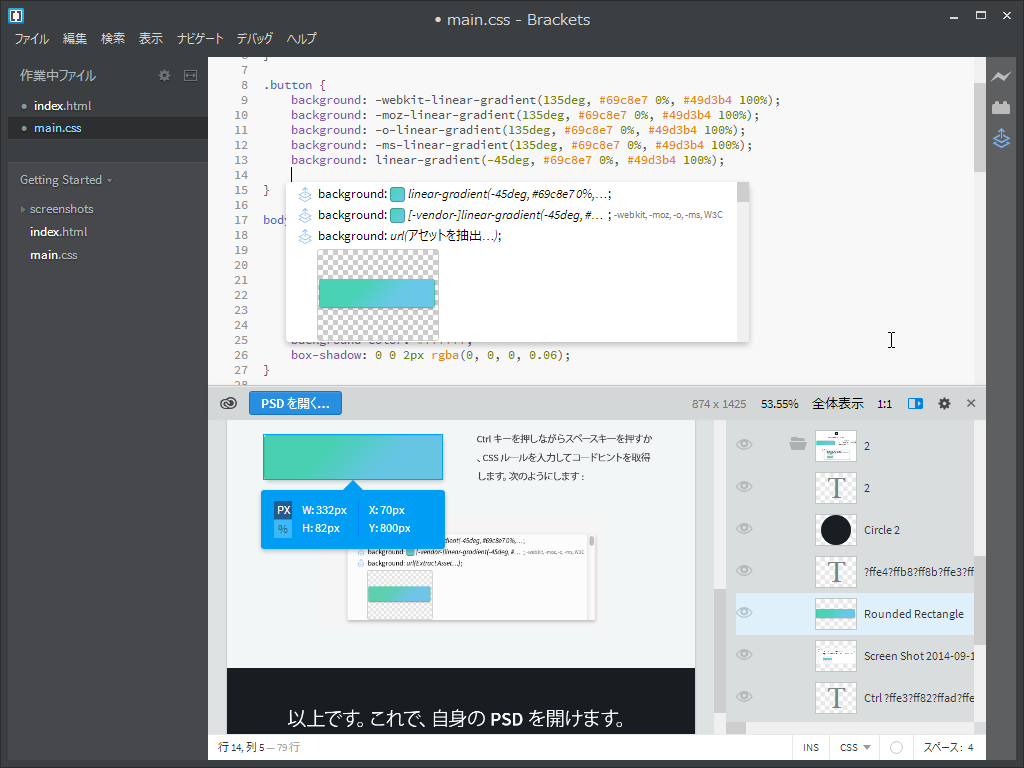This screenshot has height=768, width=1024.
Task: Click the eye icon in the PSD panel toolbar
Action: [228, 403]
